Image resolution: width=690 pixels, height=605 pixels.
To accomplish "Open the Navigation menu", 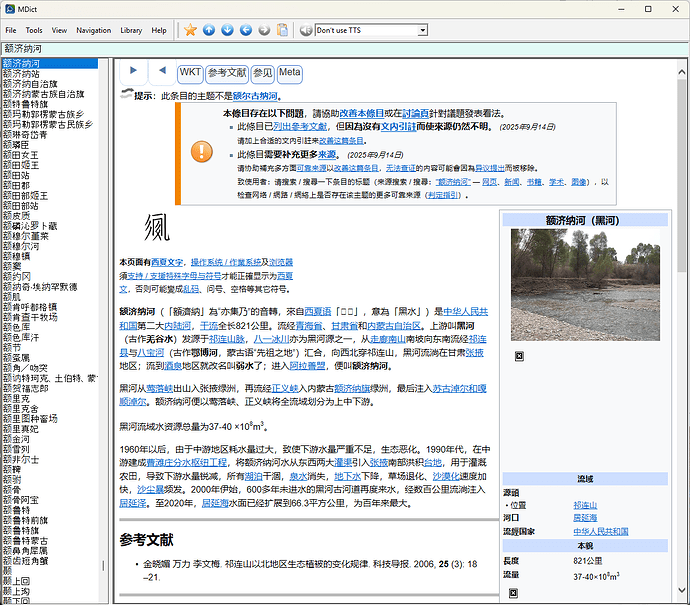I will (94, 31).
